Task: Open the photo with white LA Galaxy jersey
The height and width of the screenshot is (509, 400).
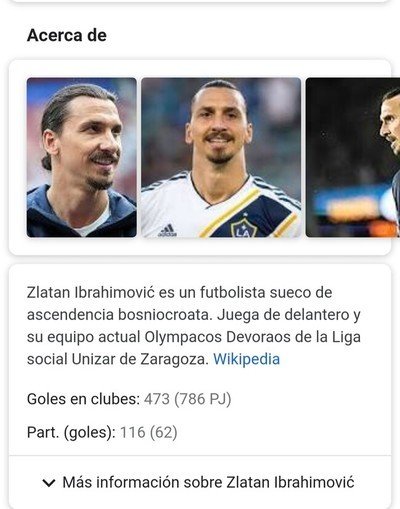Action: coord(221,157)
